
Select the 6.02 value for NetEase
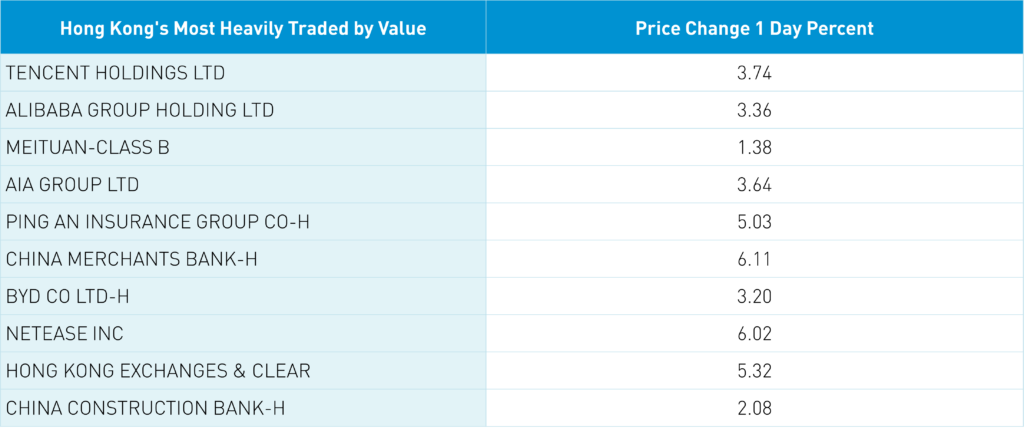[754, 333]
